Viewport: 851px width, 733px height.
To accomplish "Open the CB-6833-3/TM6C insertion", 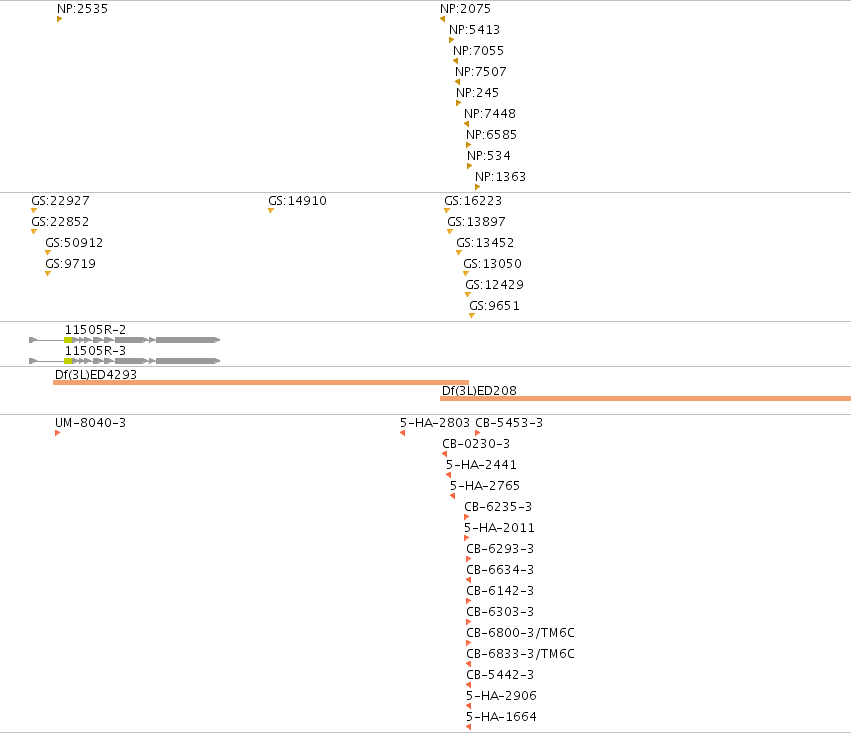I will (520, 654).
